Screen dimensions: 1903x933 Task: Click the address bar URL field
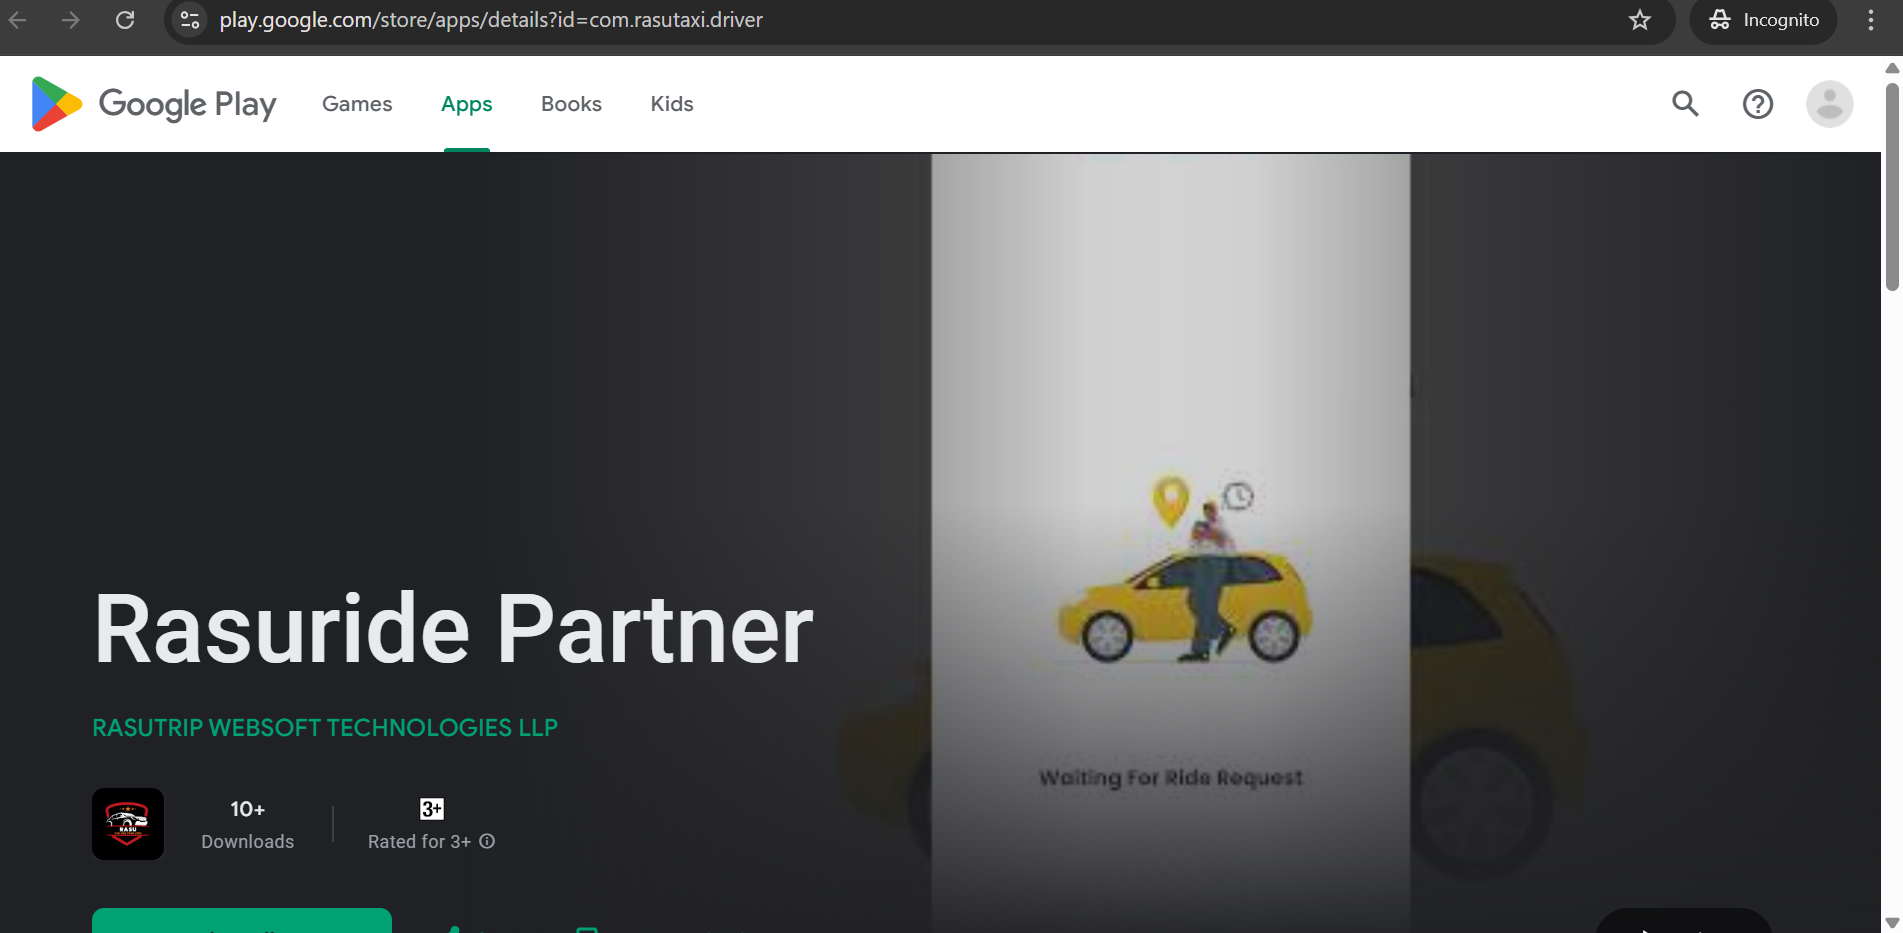900,20
